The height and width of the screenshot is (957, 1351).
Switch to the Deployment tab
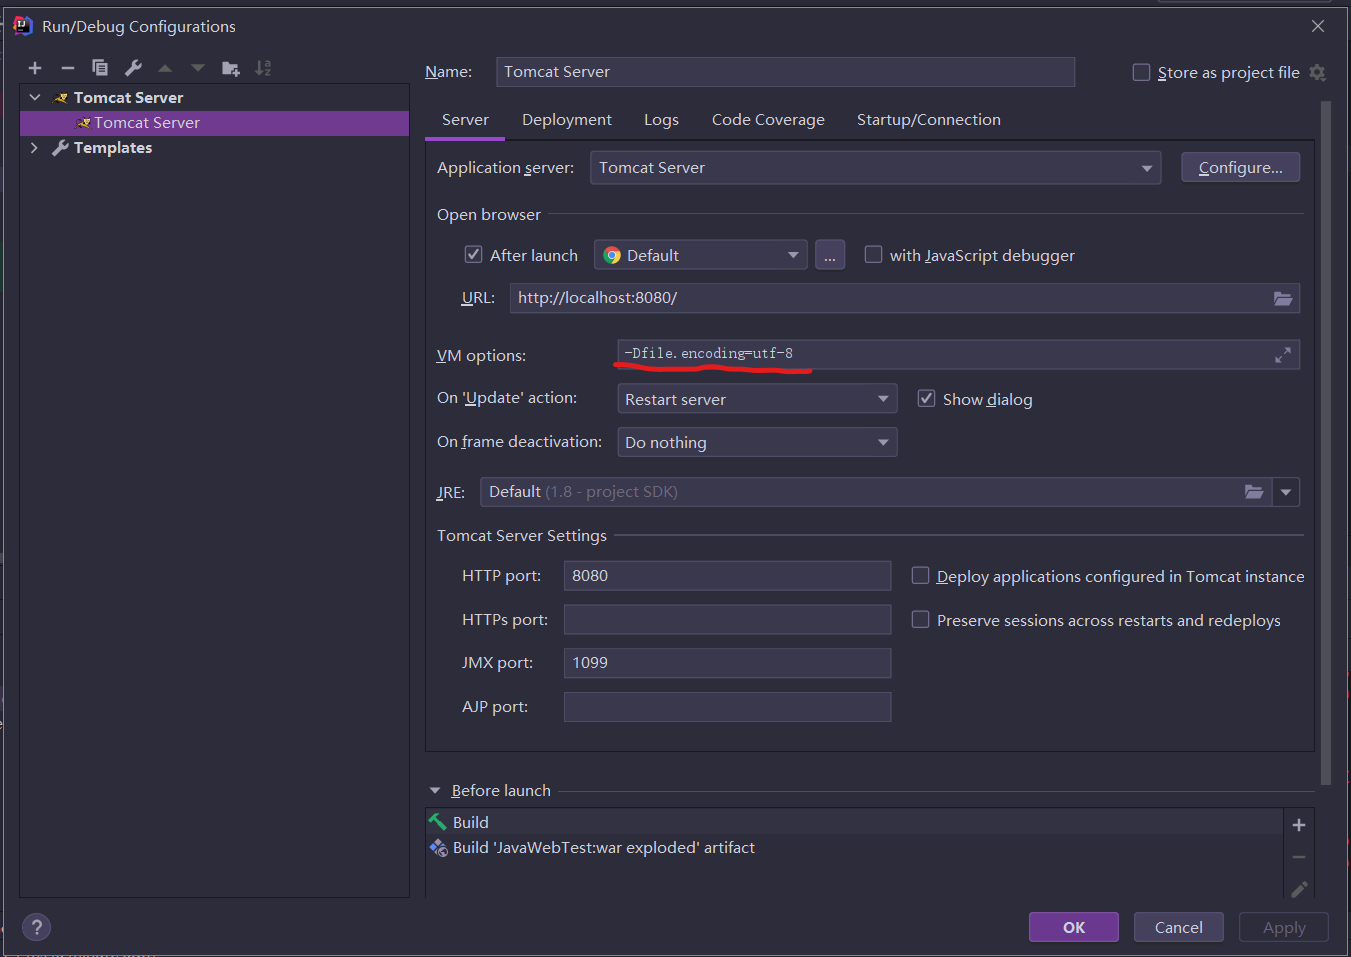(x=566, y=120)
